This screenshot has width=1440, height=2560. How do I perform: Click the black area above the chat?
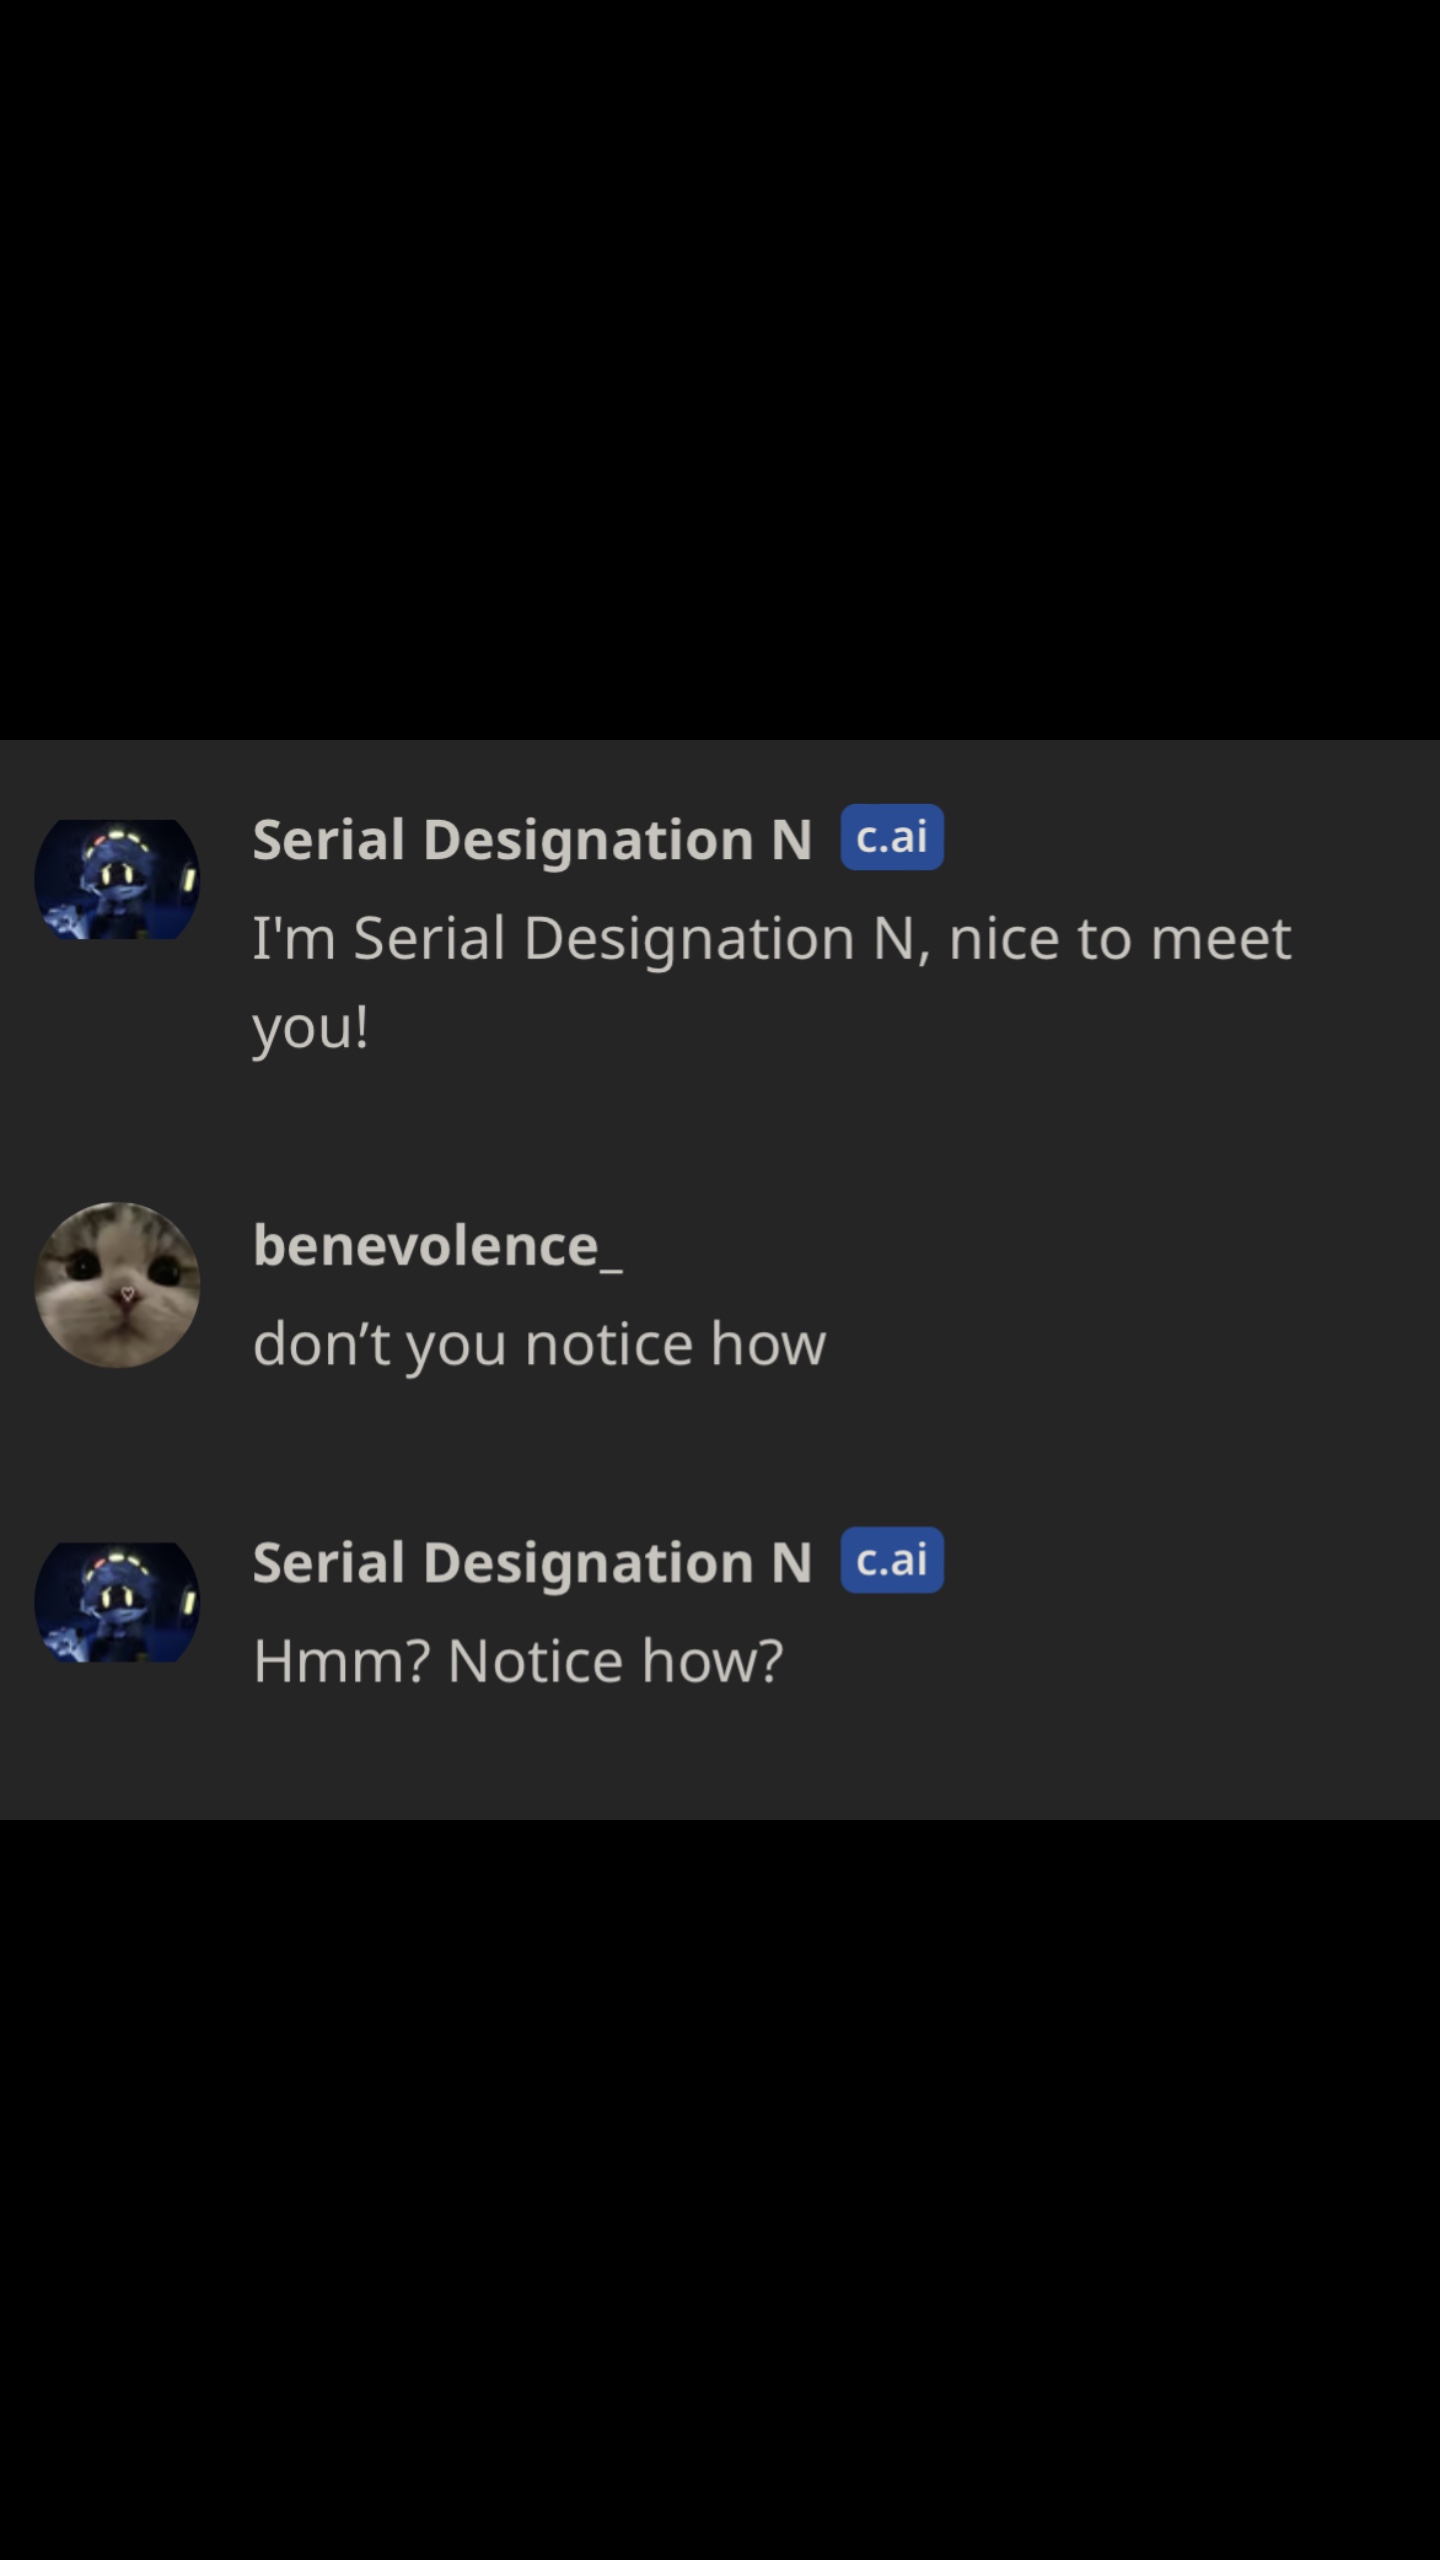pyautogui.click(x=720, y=370)
